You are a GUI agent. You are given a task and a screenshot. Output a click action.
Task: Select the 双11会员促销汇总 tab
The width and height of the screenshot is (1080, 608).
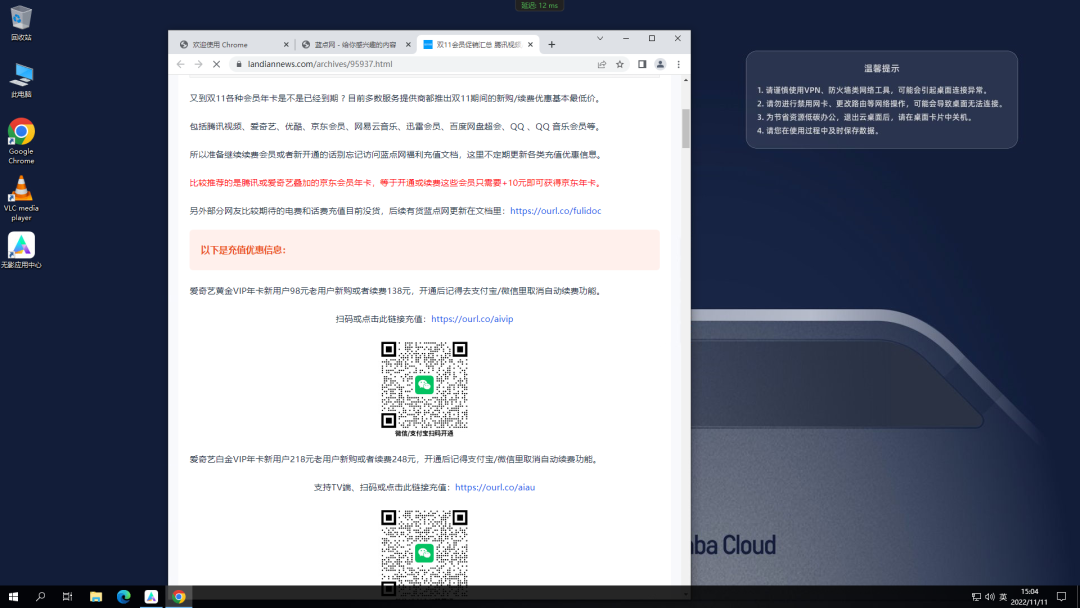(x=478, y=45)
